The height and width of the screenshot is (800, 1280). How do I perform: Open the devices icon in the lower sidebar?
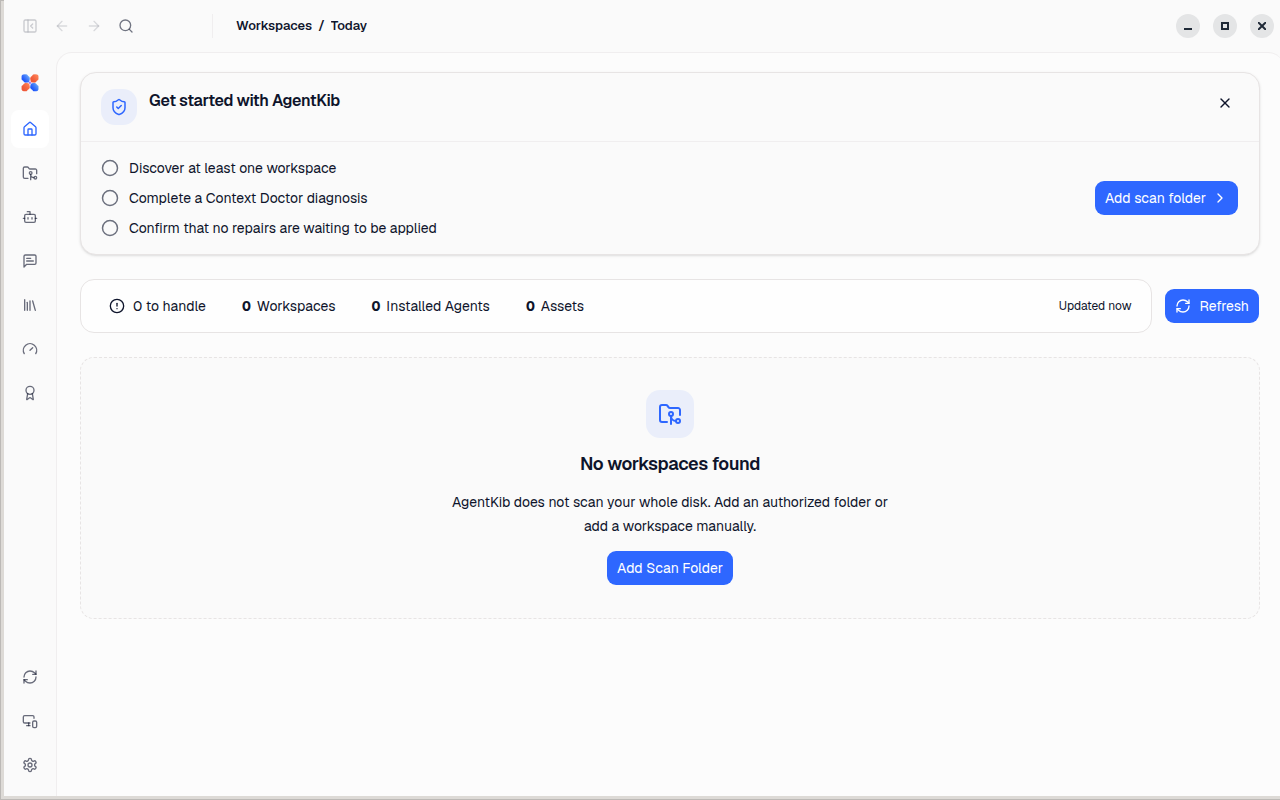30,721
